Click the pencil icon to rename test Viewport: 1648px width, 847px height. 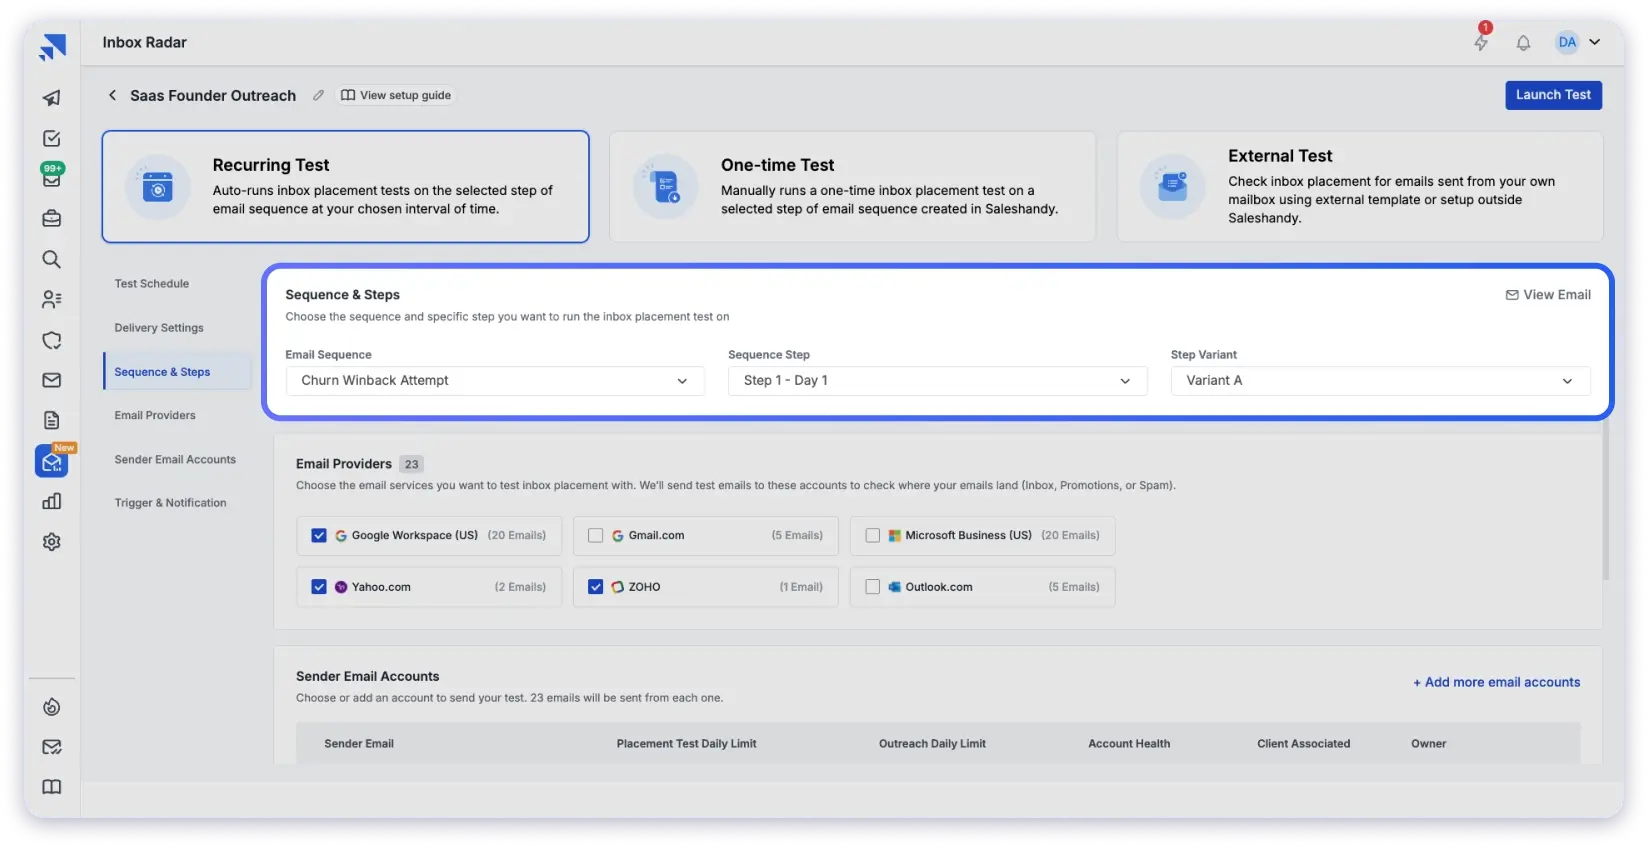tap(318, 96)
